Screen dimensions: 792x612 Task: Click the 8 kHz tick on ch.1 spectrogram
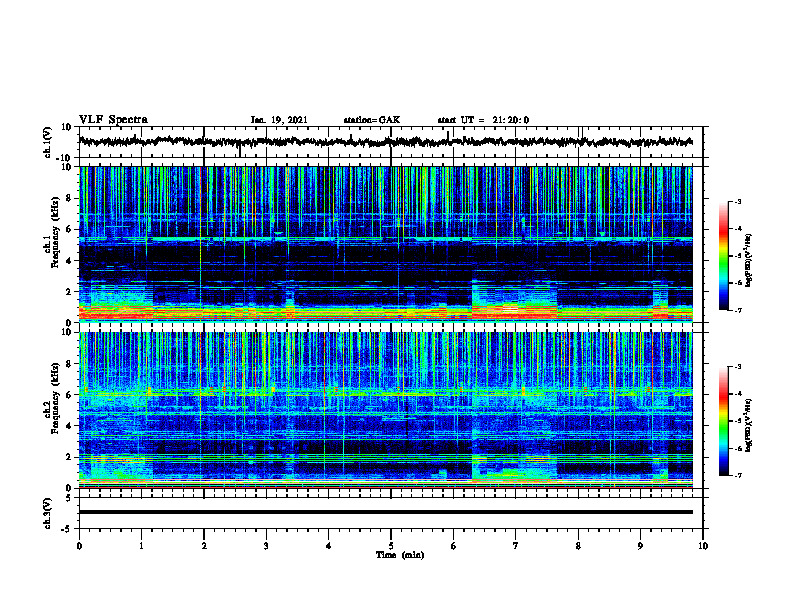tap(70, 198)
